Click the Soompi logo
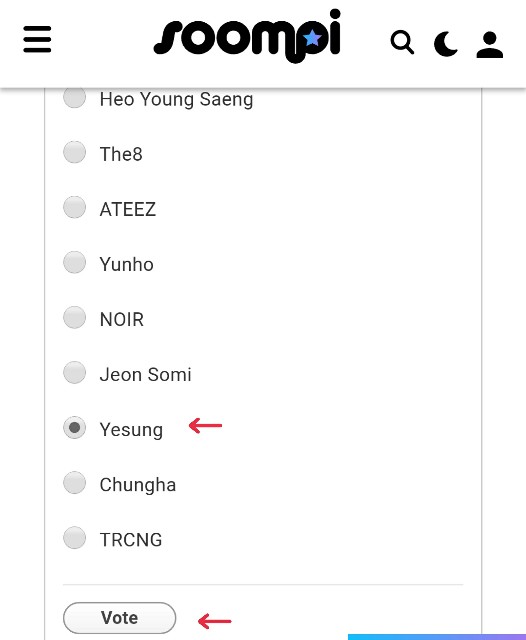The image size is (526, 640). 247,36
